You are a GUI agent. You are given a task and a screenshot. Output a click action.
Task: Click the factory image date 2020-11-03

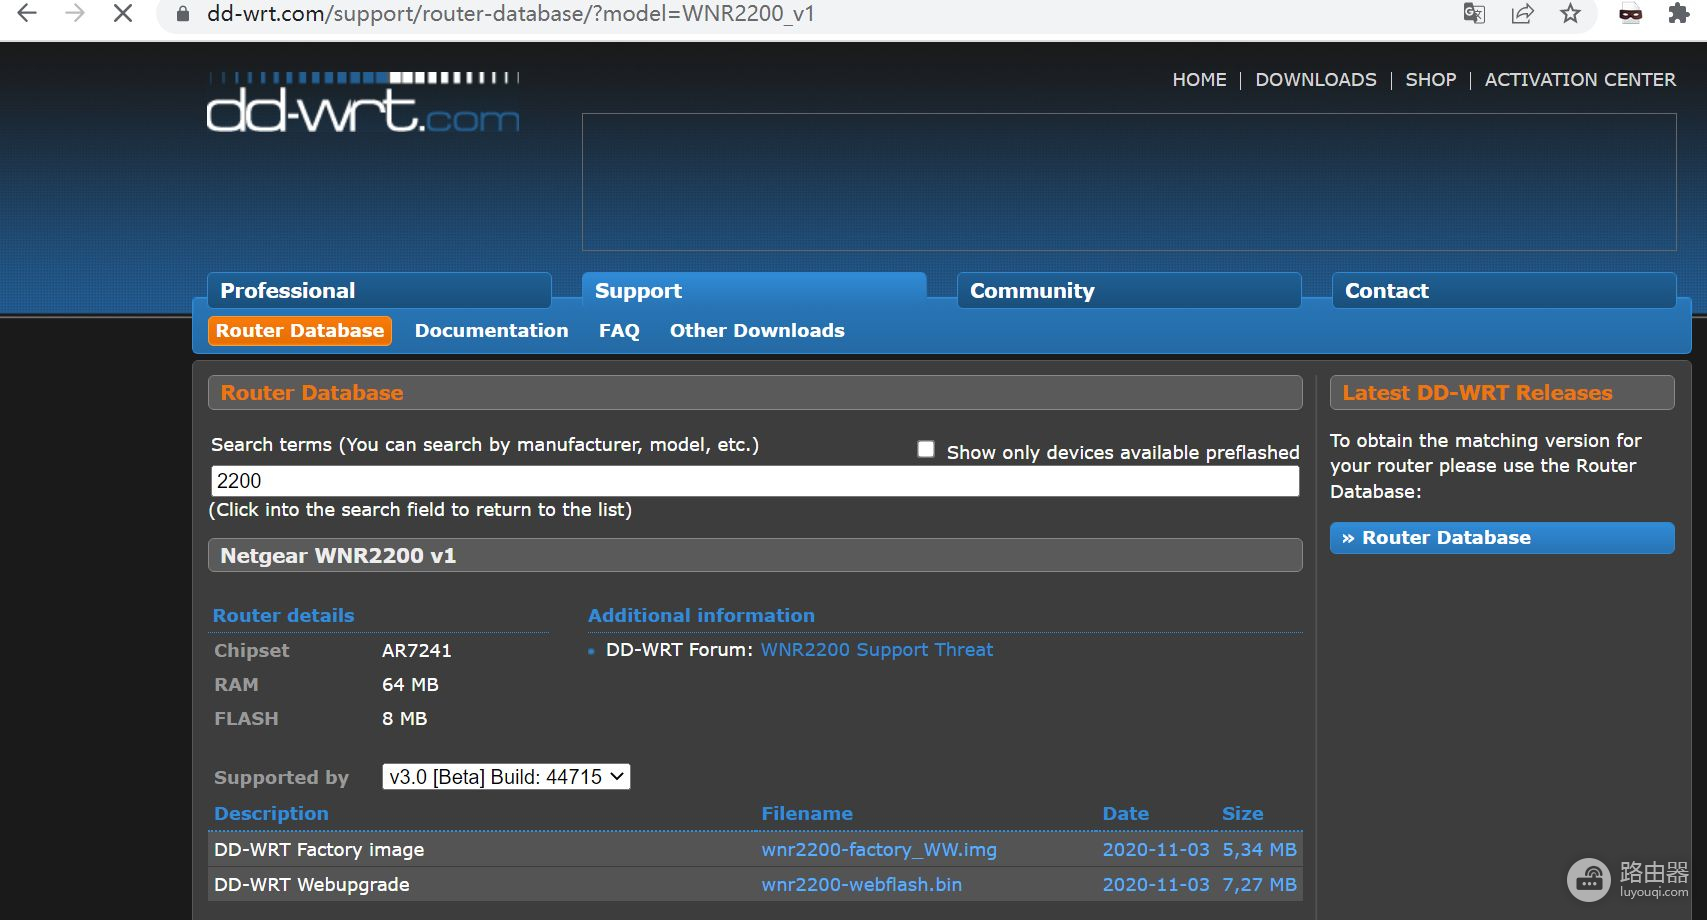(1156, 850)
